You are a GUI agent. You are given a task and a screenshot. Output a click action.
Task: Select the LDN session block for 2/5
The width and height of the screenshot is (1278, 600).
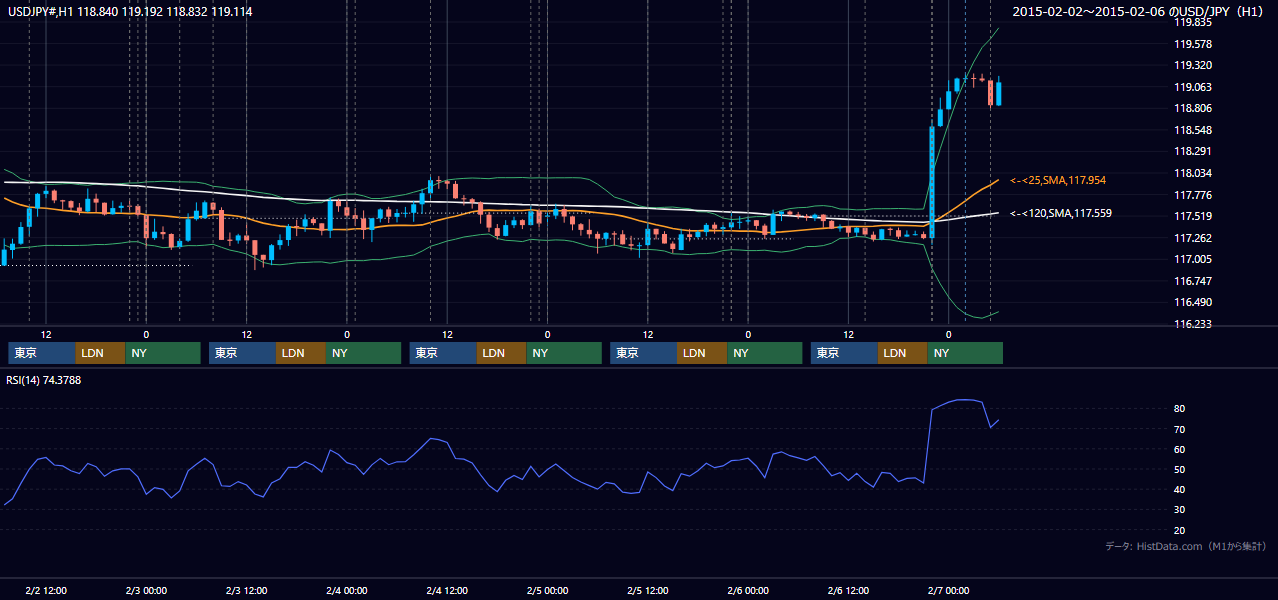(x=702, y=353)
